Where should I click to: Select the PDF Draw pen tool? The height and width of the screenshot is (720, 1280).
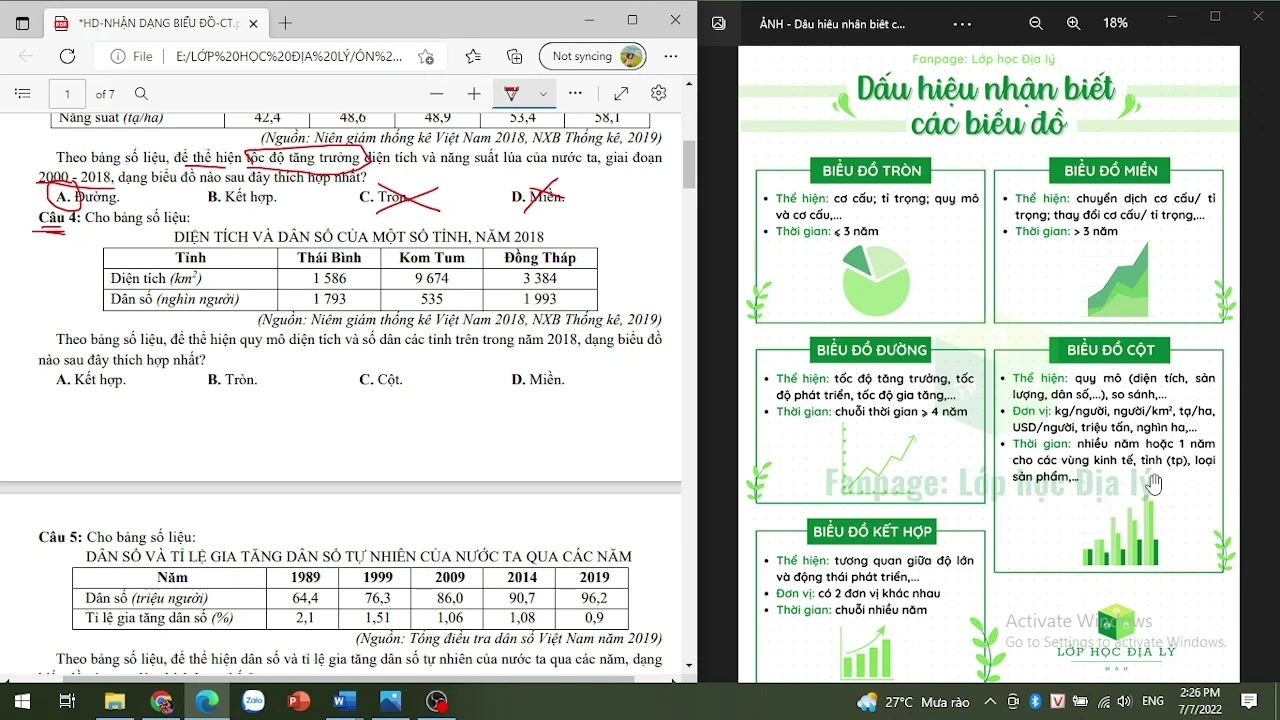click(x=512, y=94)
